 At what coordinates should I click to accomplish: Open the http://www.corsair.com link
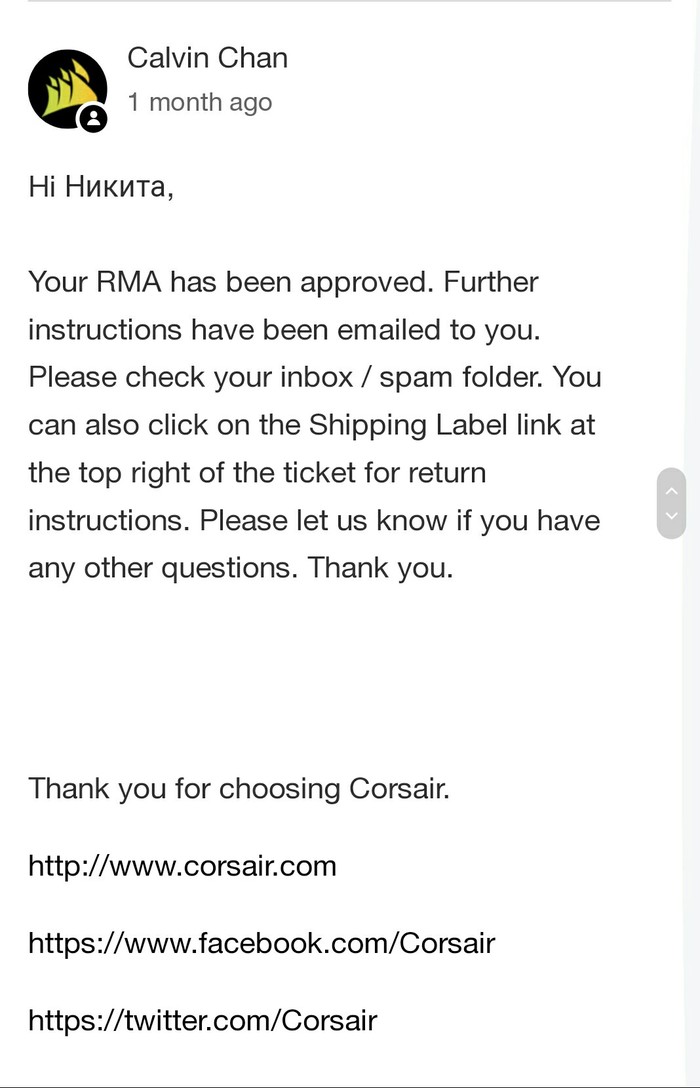pos(182,865)
